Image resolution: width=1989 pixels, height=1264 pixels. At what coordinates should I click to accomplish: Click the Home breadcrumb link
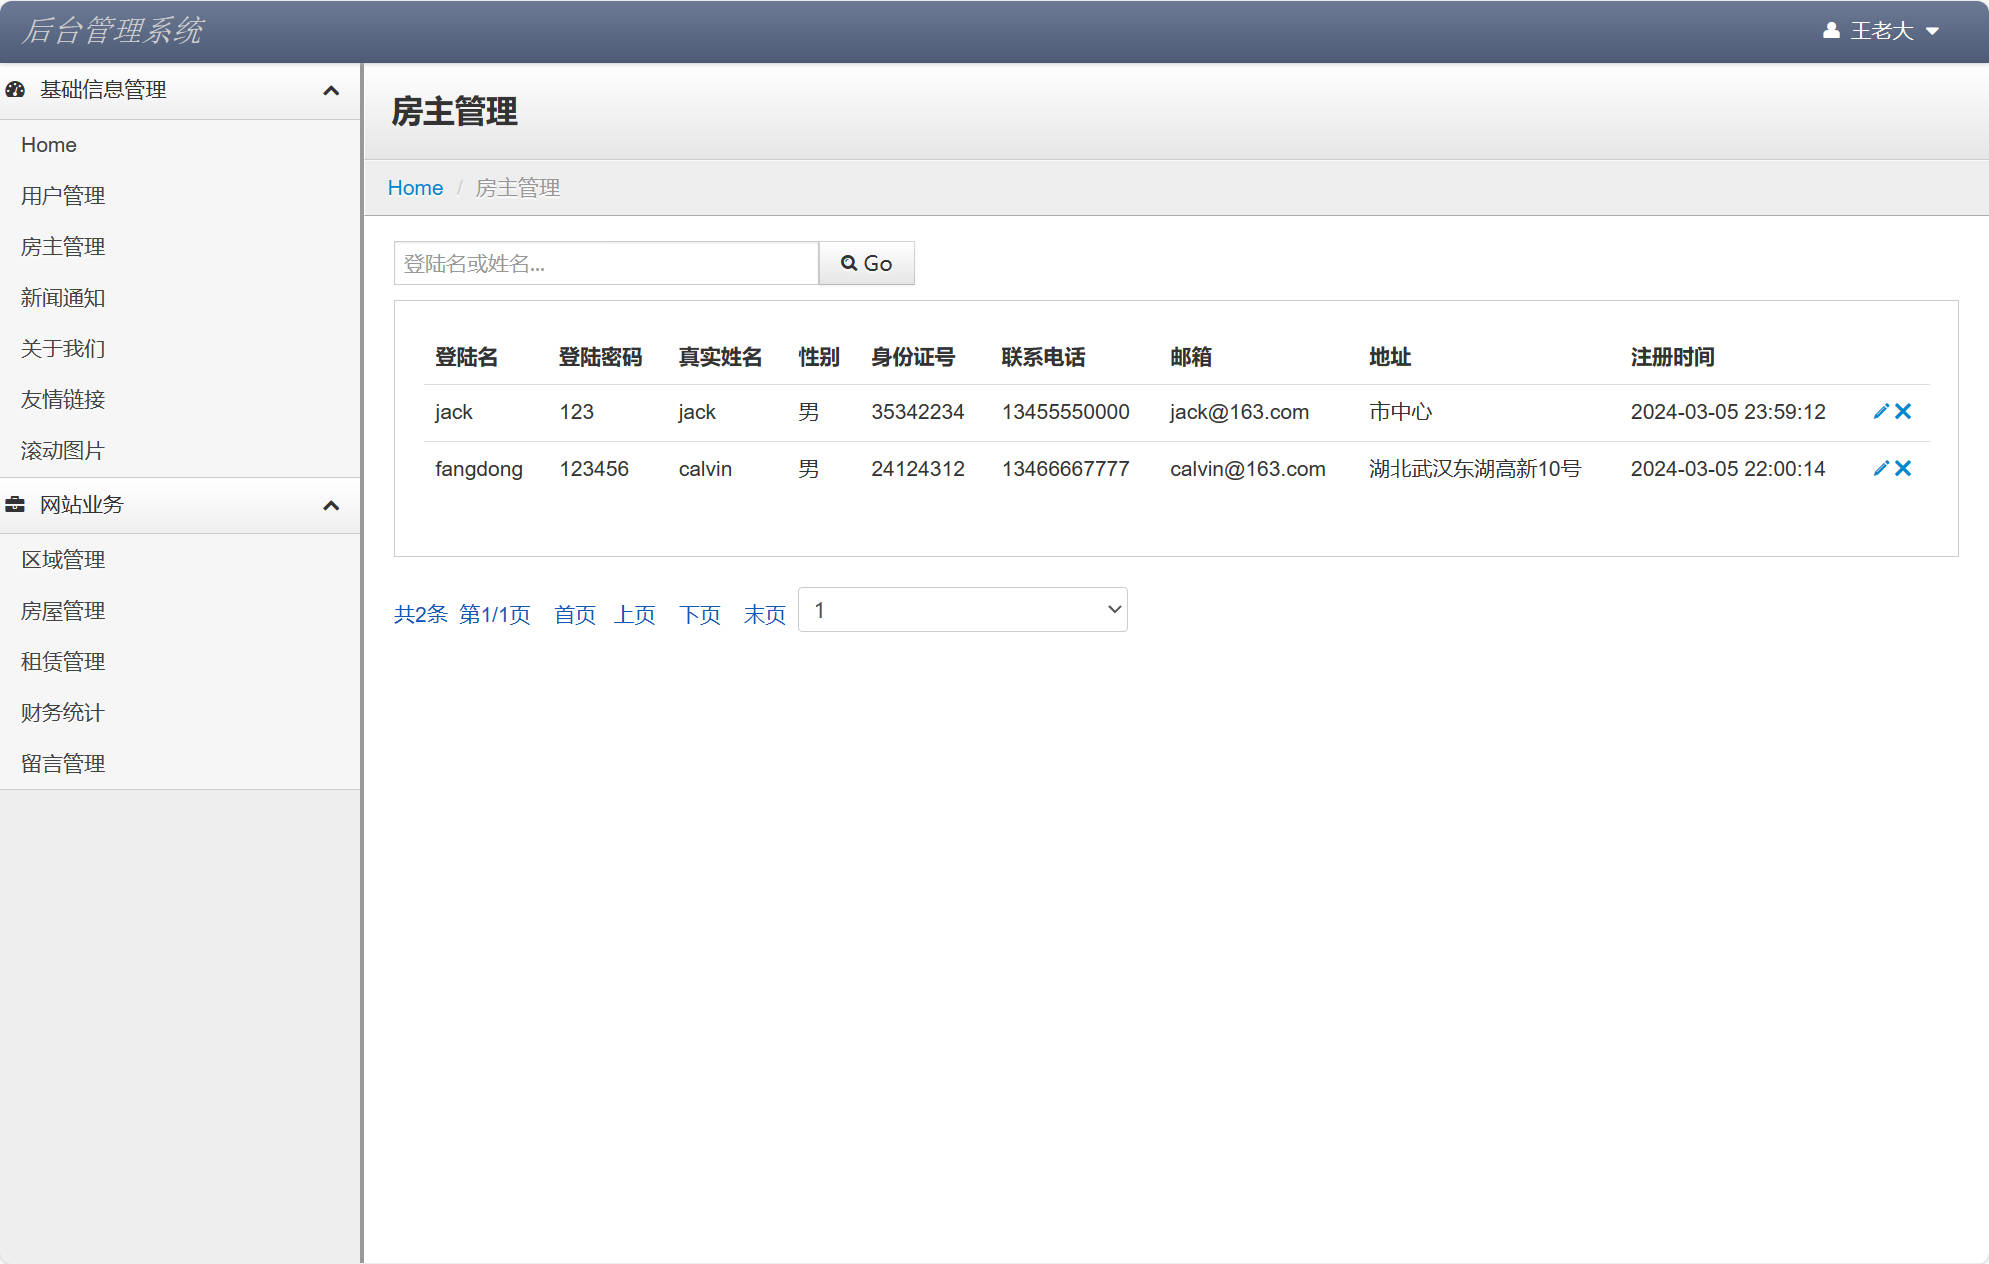pos(415,188)
